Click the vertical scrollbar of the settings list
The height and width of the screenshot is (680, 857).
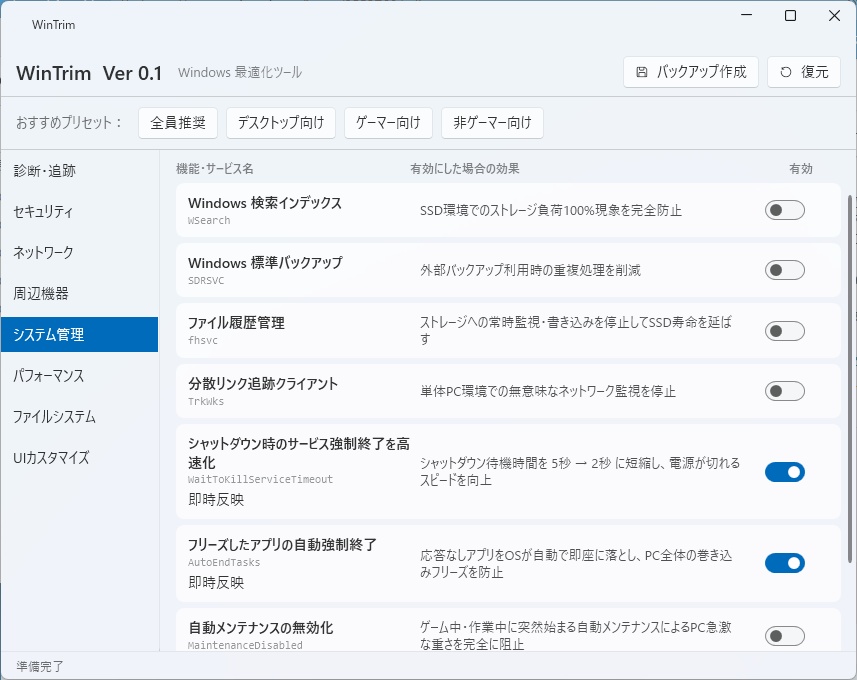[x=849, y=378]
